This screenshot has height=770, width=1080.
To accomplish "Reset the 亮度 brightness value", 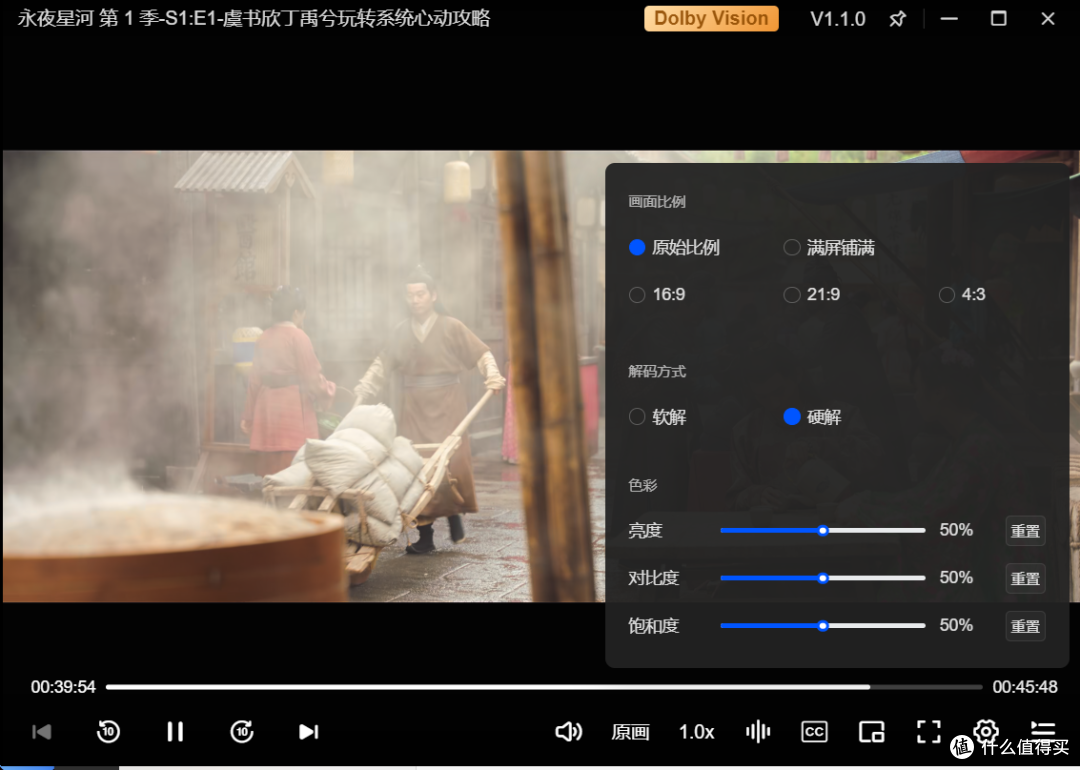I will click(x=1025, y=531).
